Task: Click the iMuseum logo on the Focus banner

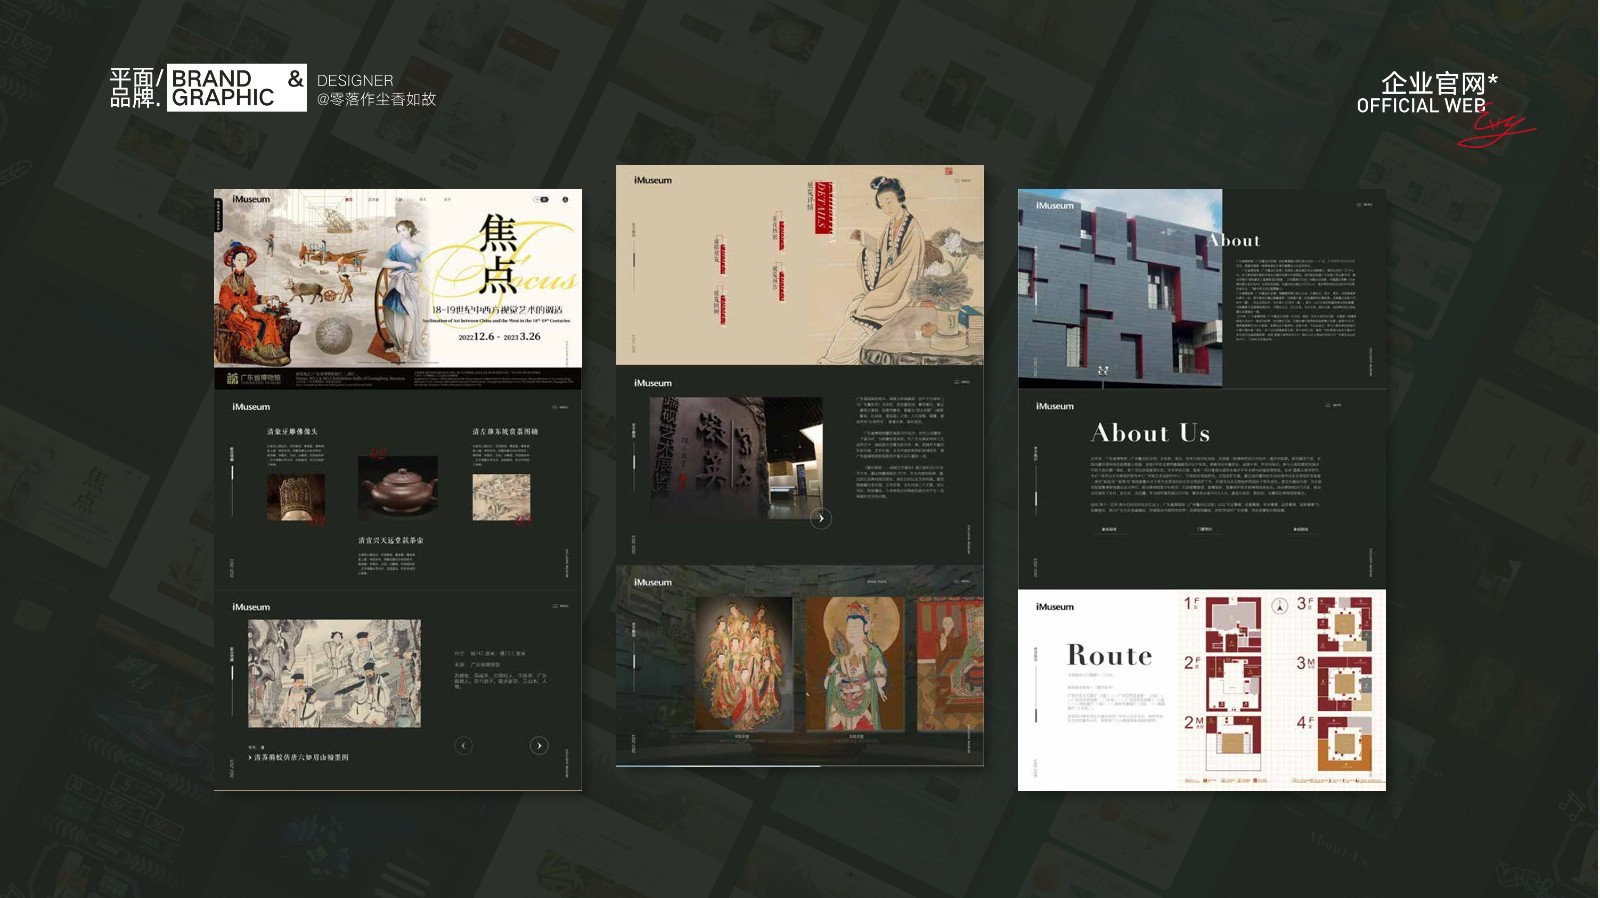Action: click(x=251, y=200)
